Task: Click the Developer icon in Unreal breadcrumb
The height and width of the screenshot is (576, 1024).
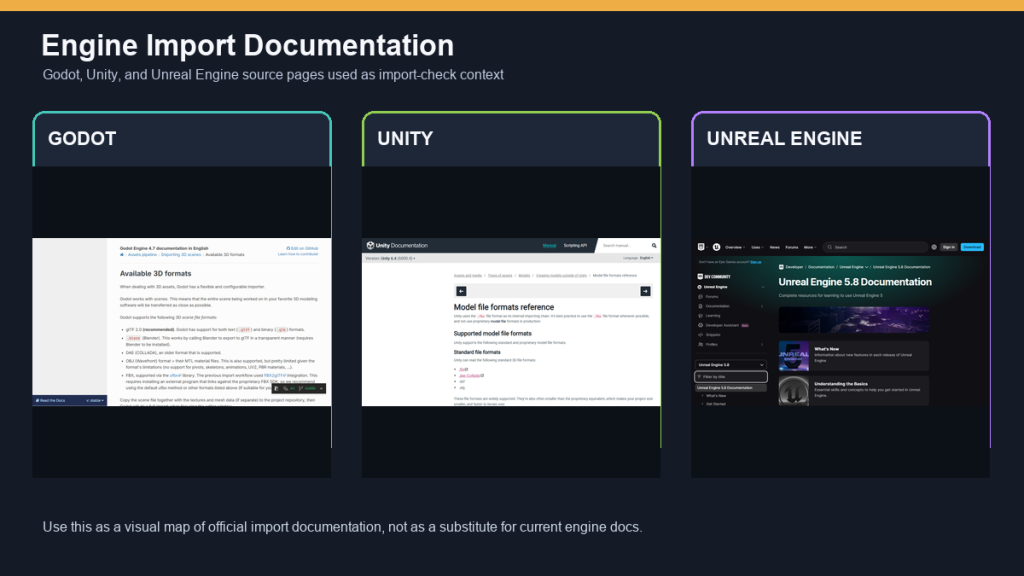Action: point(781,267)
